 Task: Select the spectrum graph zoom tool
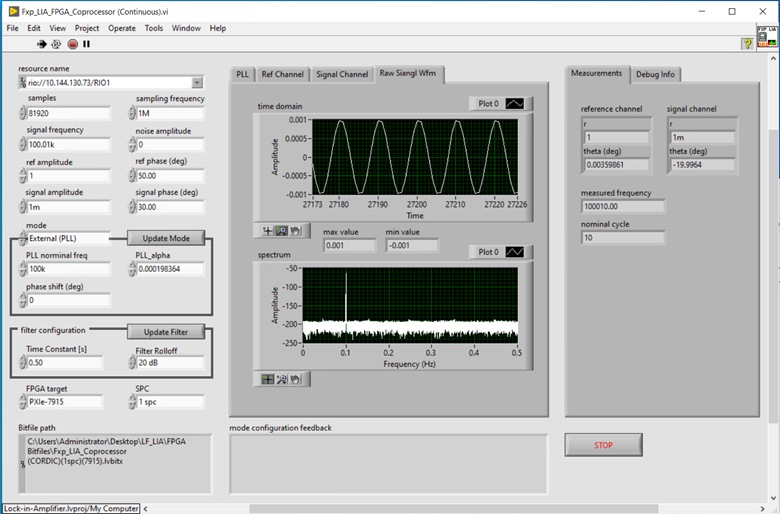click(x=282, y=379)
